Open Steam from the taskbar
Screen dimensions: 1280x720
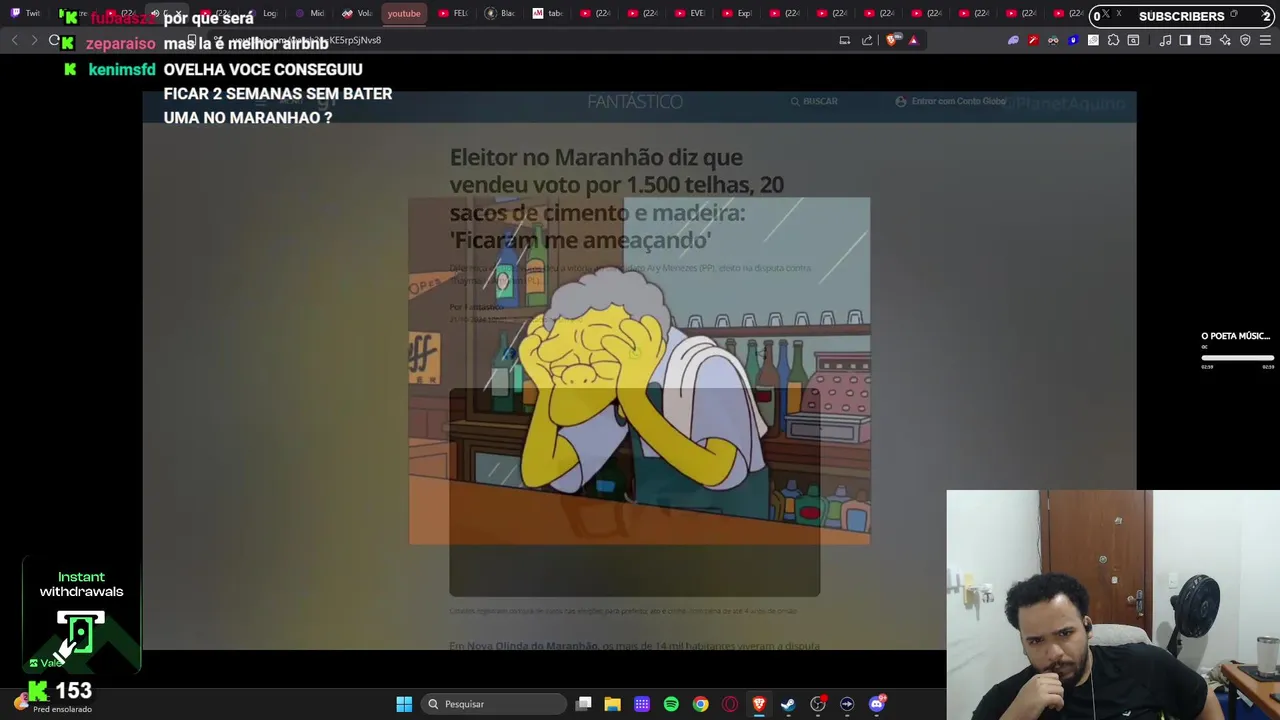788,704
